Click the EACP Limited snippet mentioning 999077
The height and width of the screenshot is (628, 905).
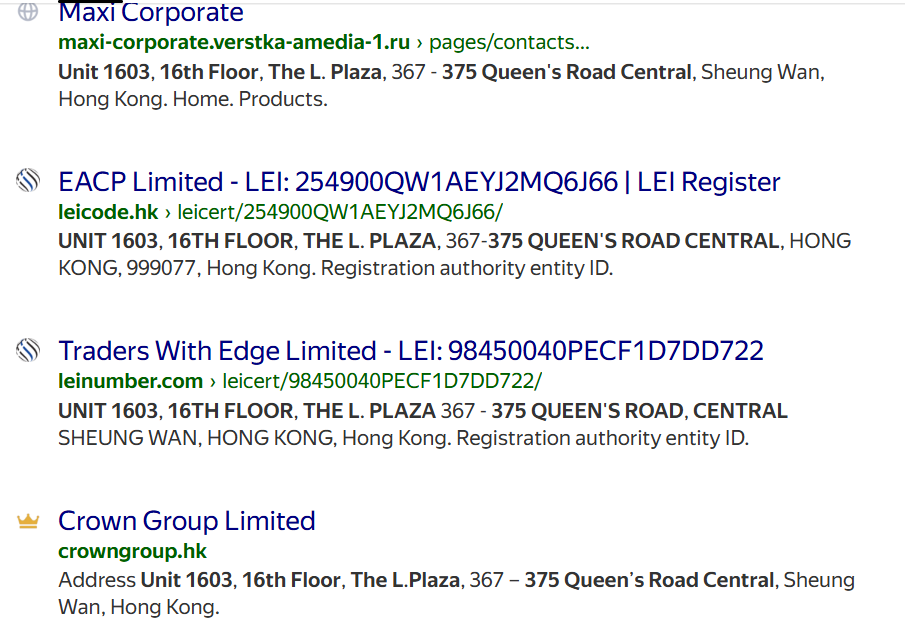(x=455, y=255)
